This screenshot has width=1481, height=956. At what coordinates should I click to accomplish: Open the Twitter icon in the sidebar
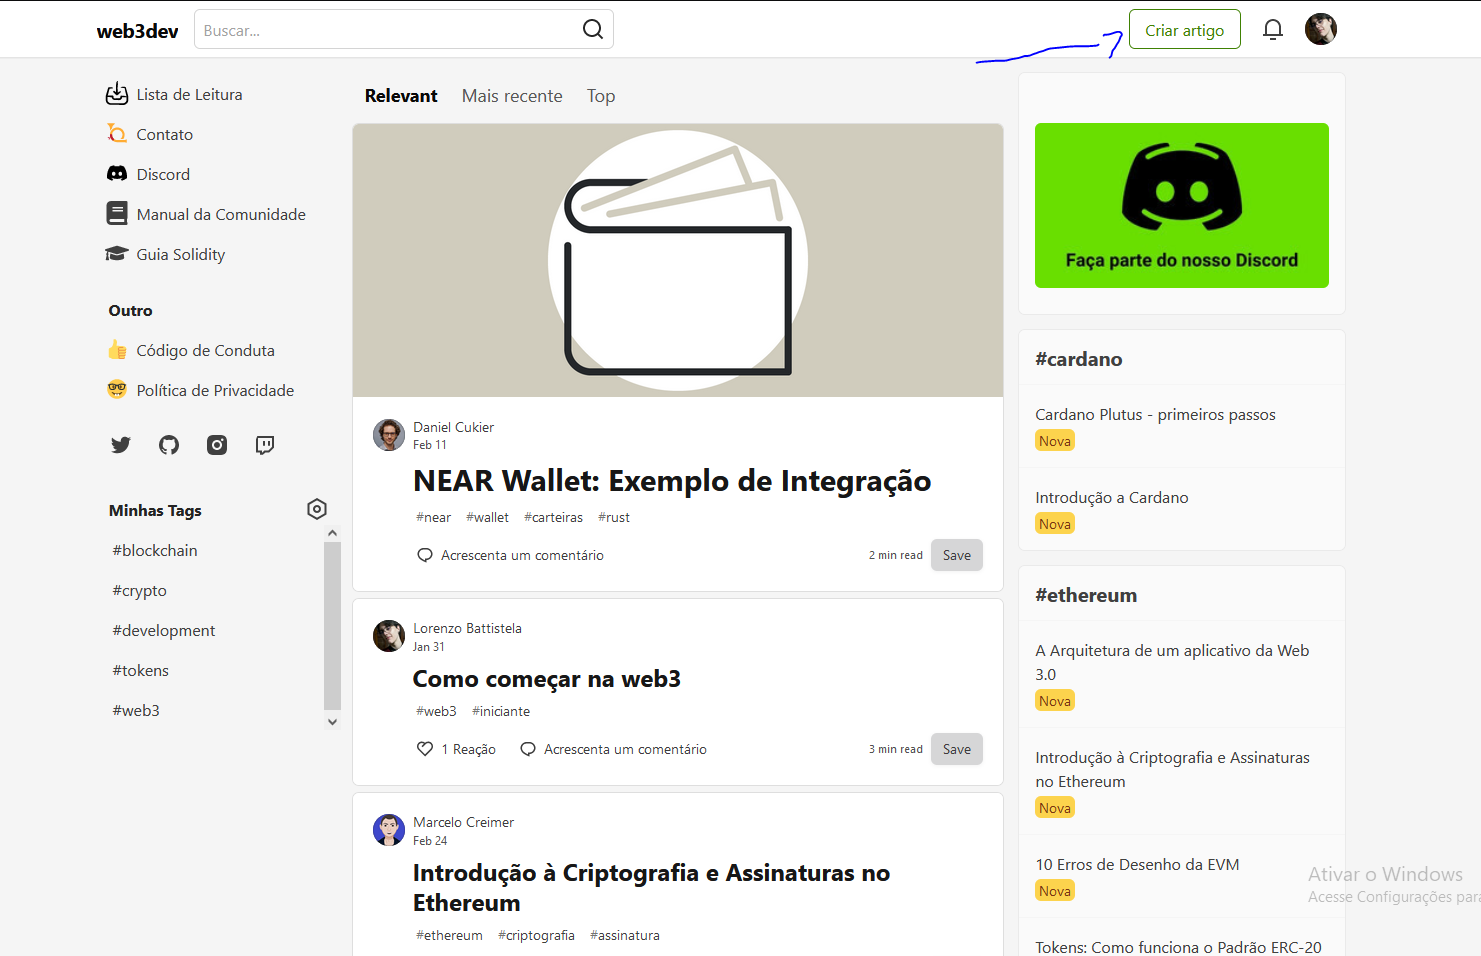(x=120, y=445)
